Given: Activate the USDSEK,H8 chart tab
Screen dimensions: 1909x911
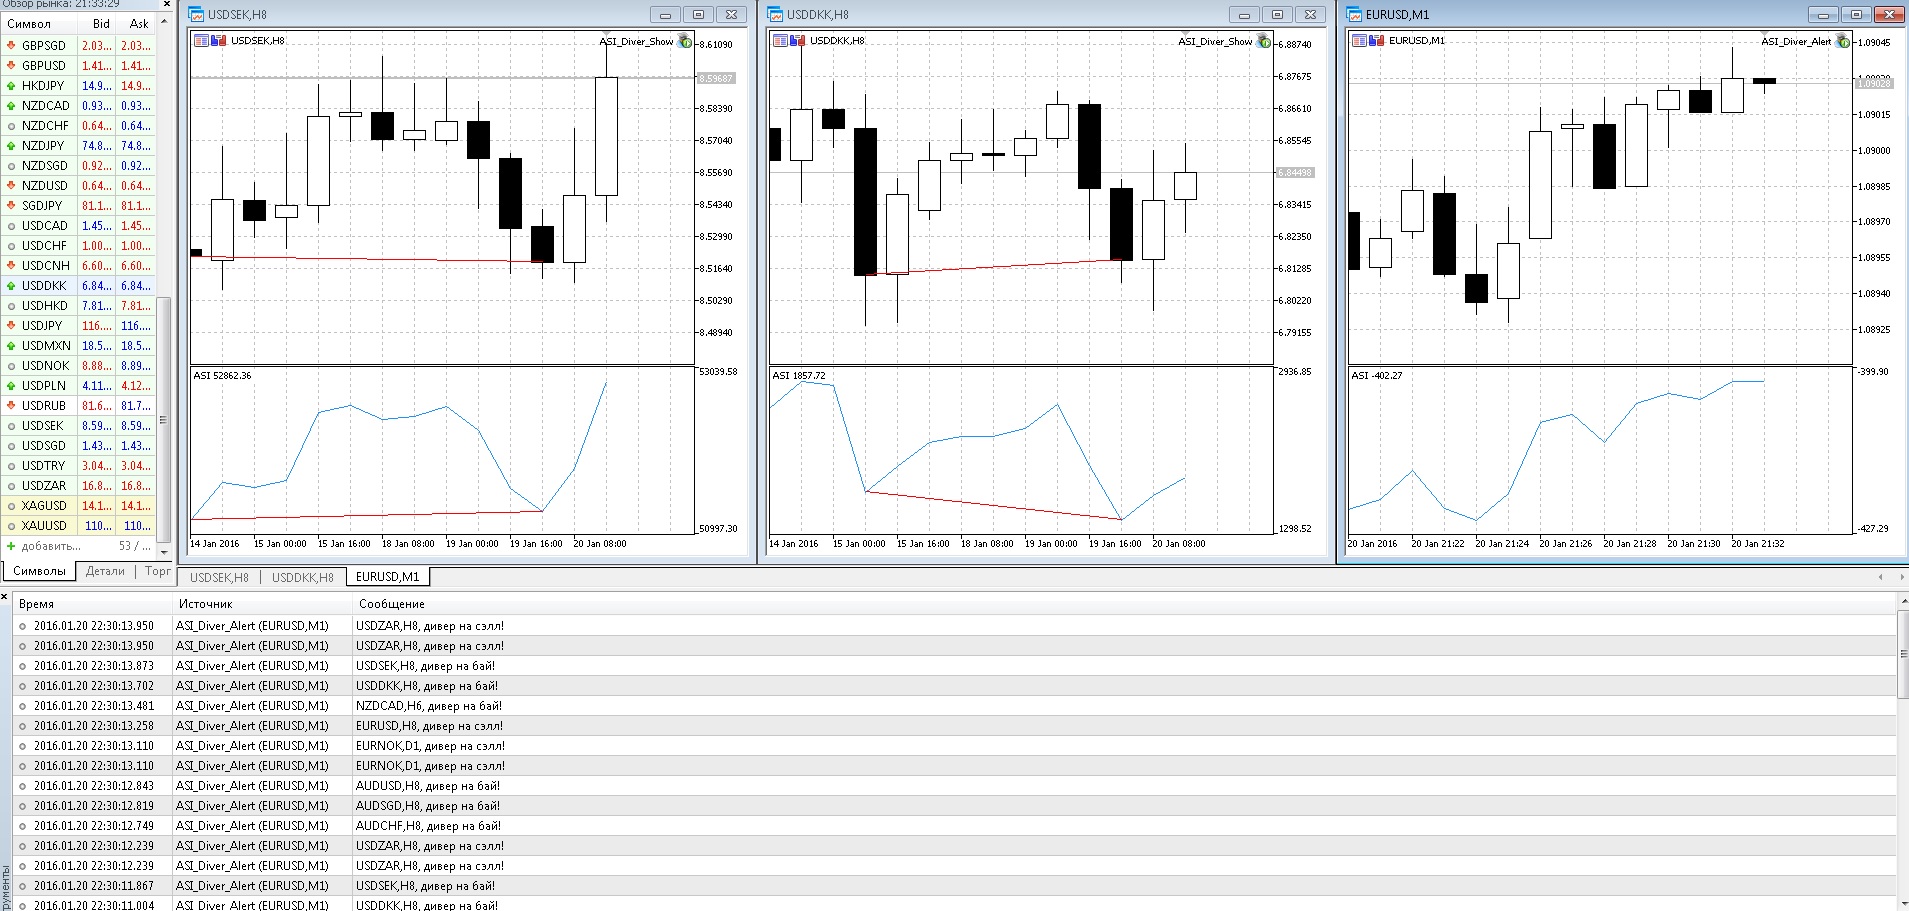Looking at the screenshot, I should (219, 577).
